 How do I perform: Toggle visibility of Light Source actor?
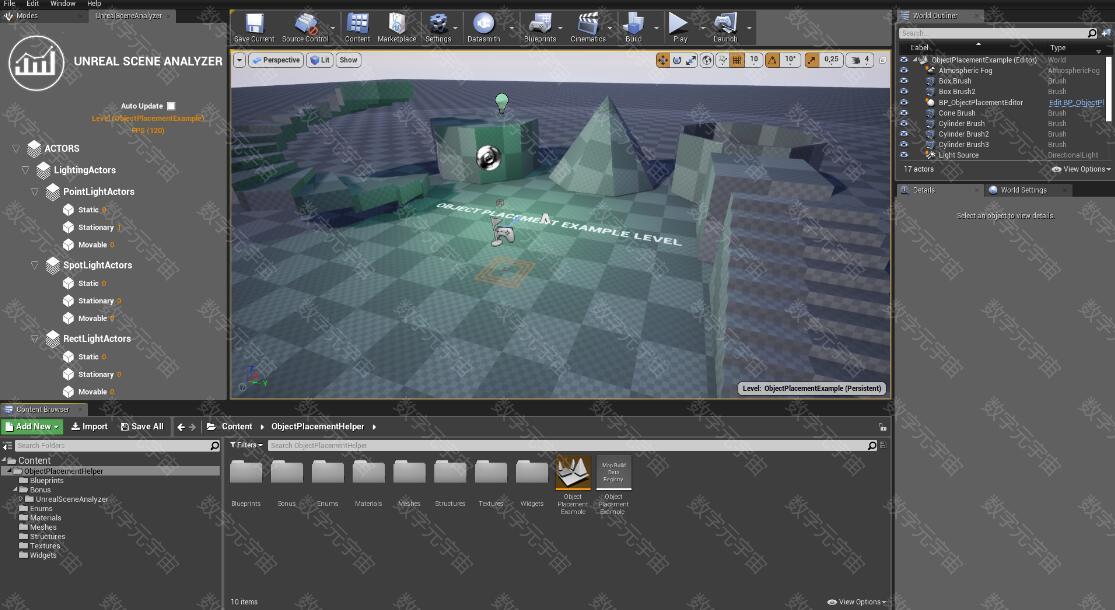(904, 155)
